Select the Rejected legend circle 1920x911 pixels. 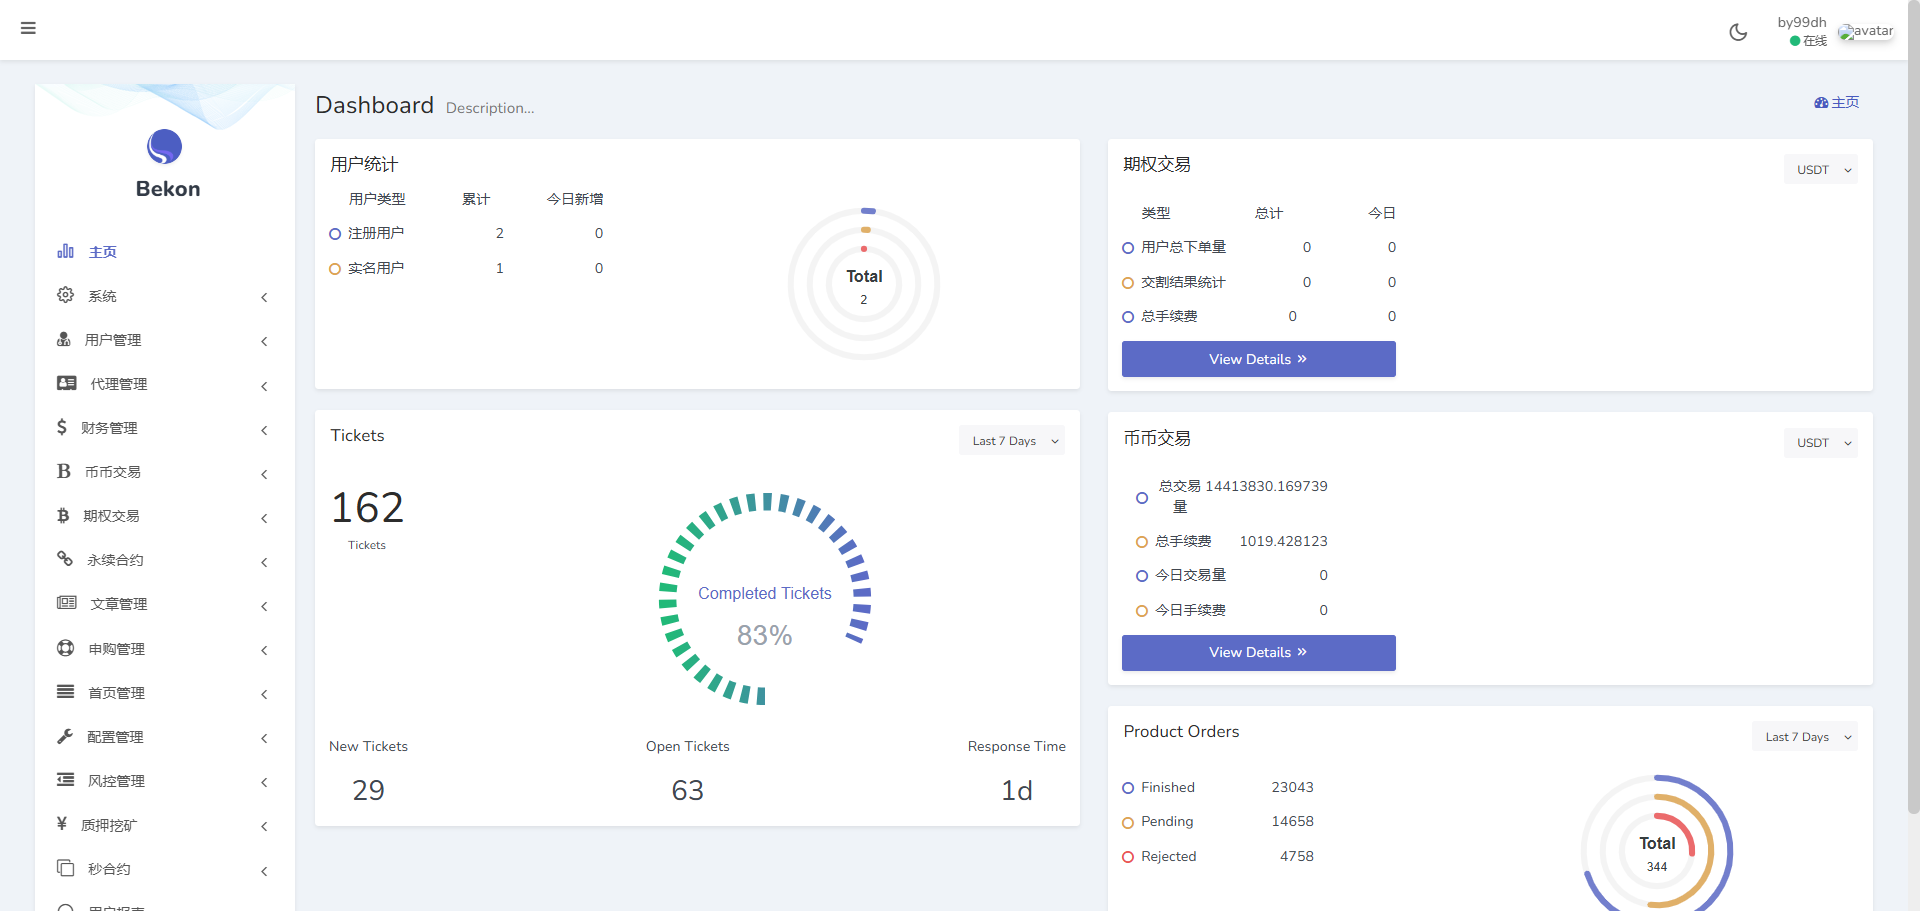pyautogui.click(x=1128, y=857)
